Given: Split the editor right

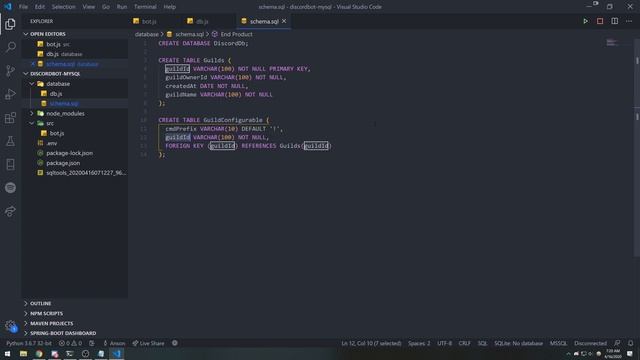Looking at the screenshot, I should point(614,21).
